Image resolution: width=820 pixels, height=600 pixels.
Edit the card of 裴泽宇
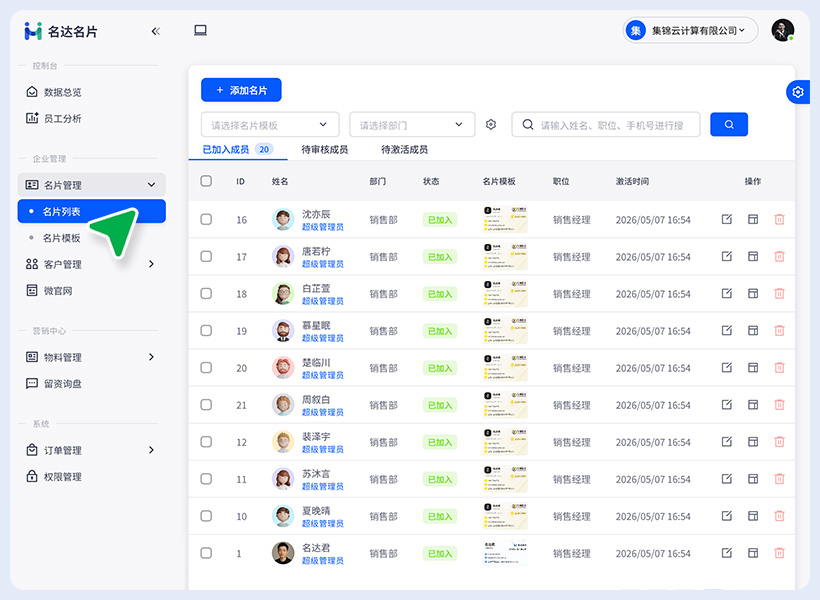pos(726,442)
